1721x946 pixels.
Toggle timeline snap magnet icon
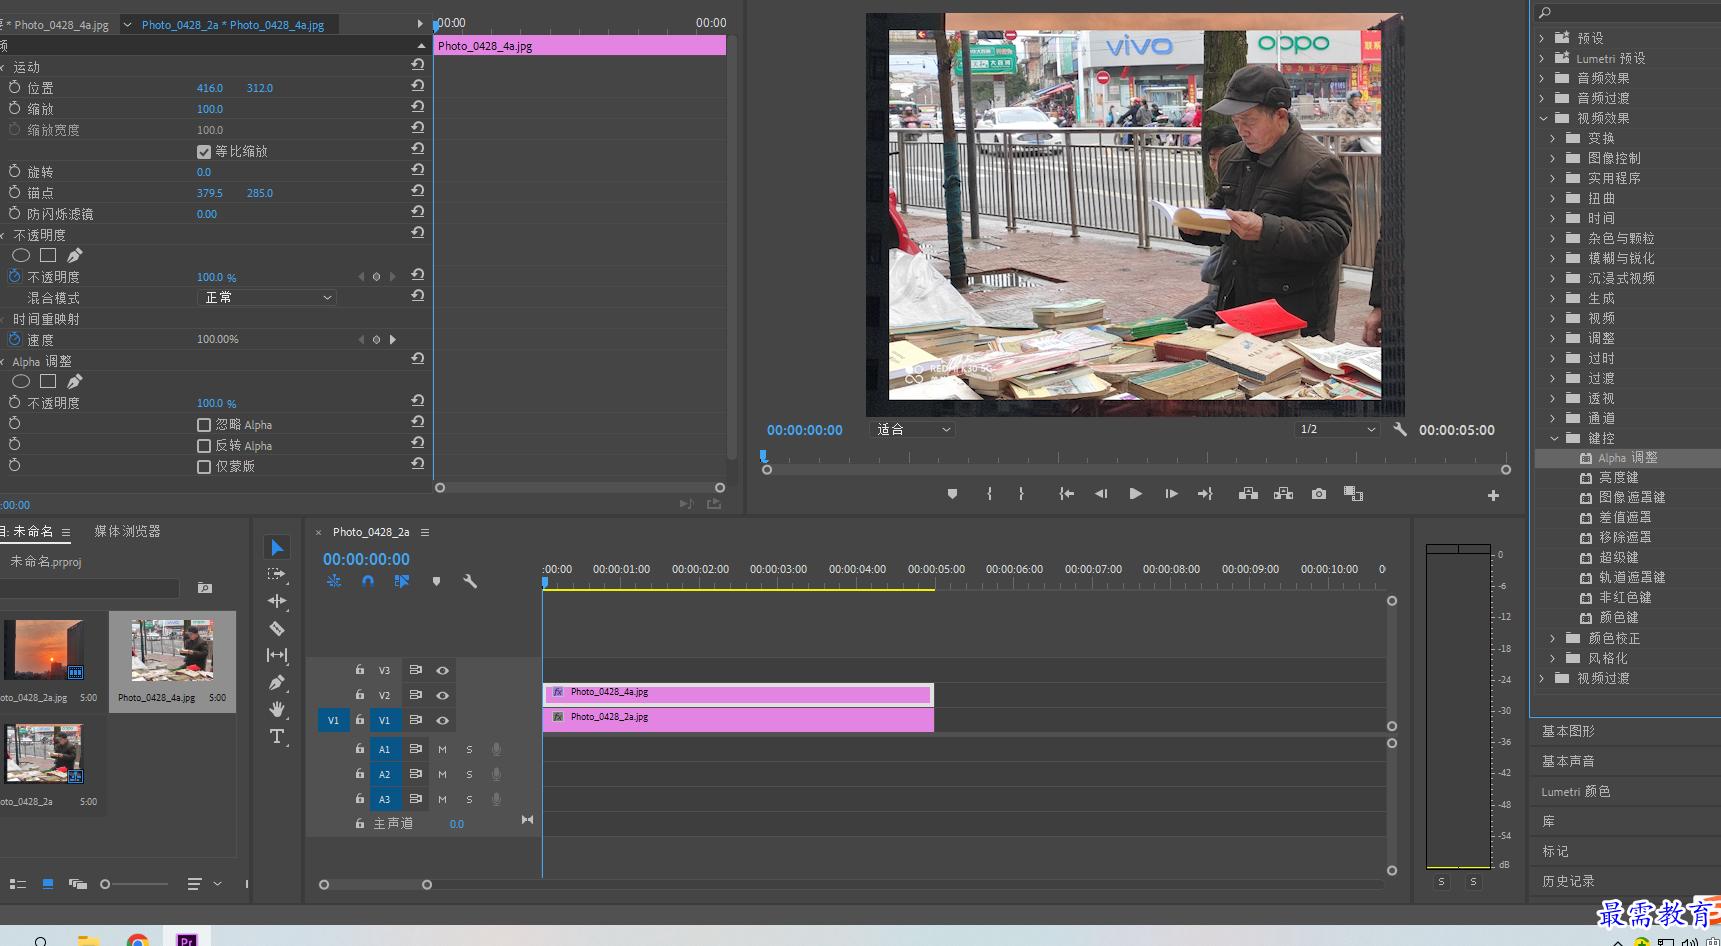[x=368, y=581]
